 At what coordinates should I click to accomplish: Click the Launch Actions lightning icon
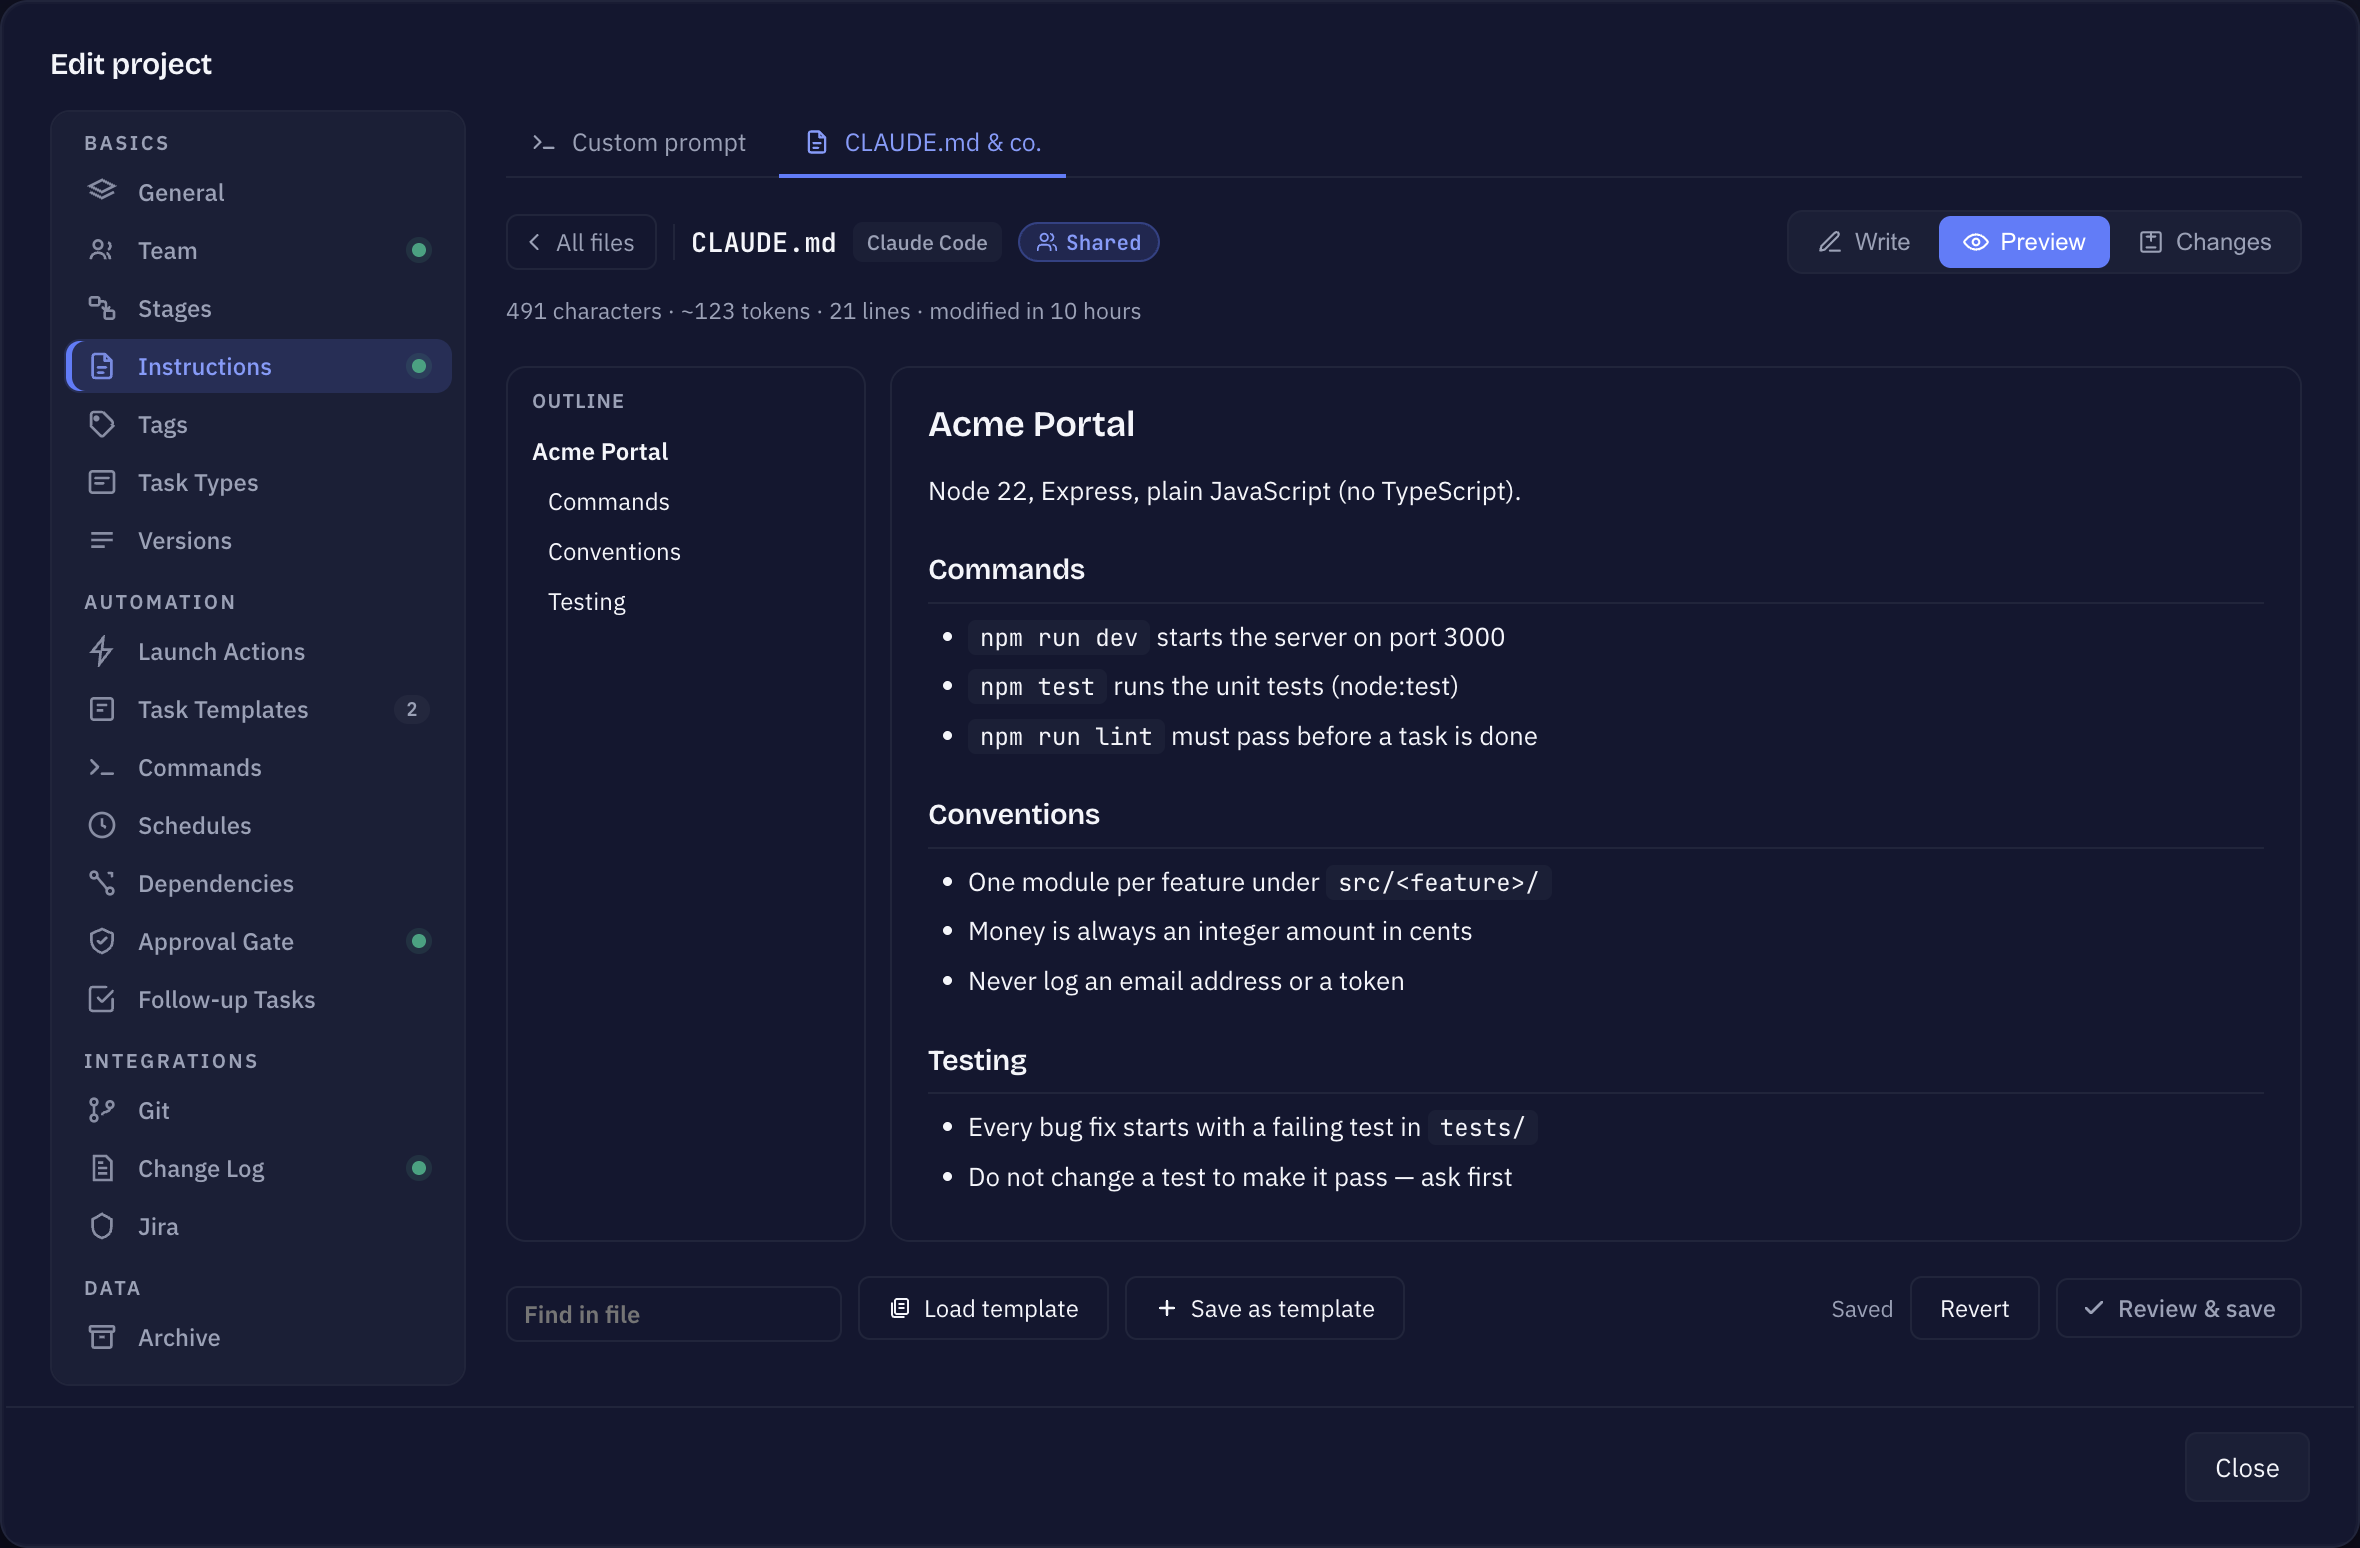point(102,650)
